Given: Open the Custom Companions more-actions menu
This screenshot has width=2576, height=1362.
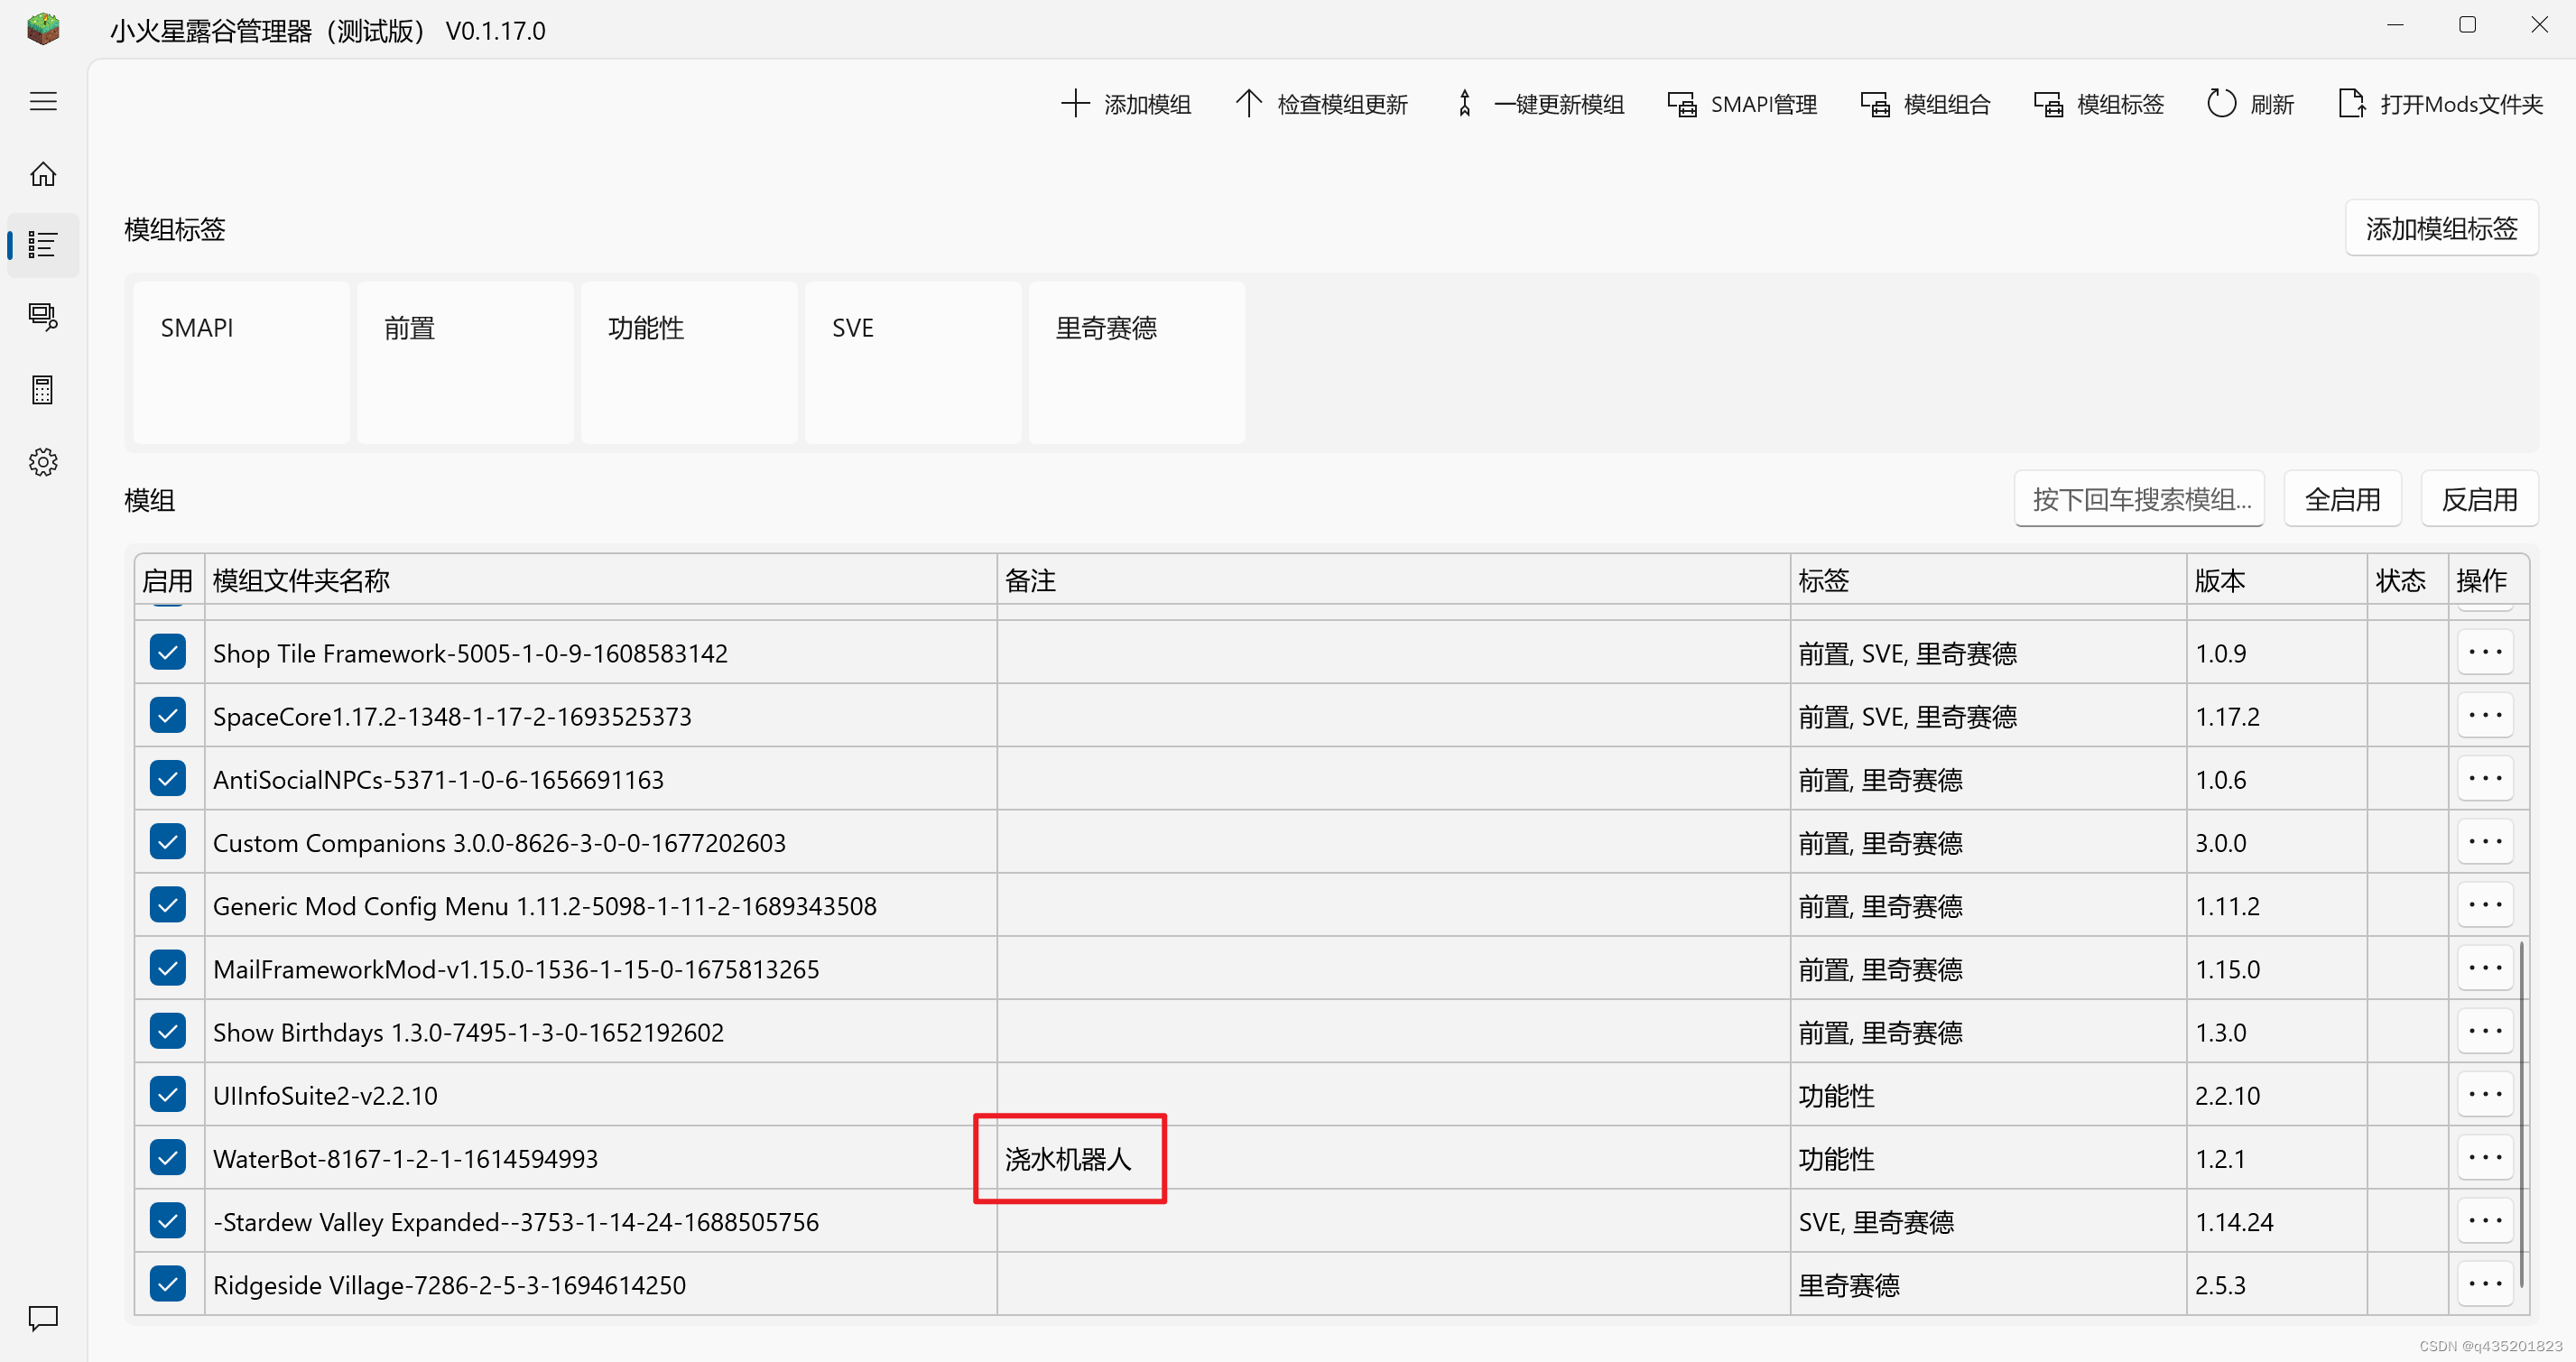Looking at the screenshot, I should pos(2485,842).
